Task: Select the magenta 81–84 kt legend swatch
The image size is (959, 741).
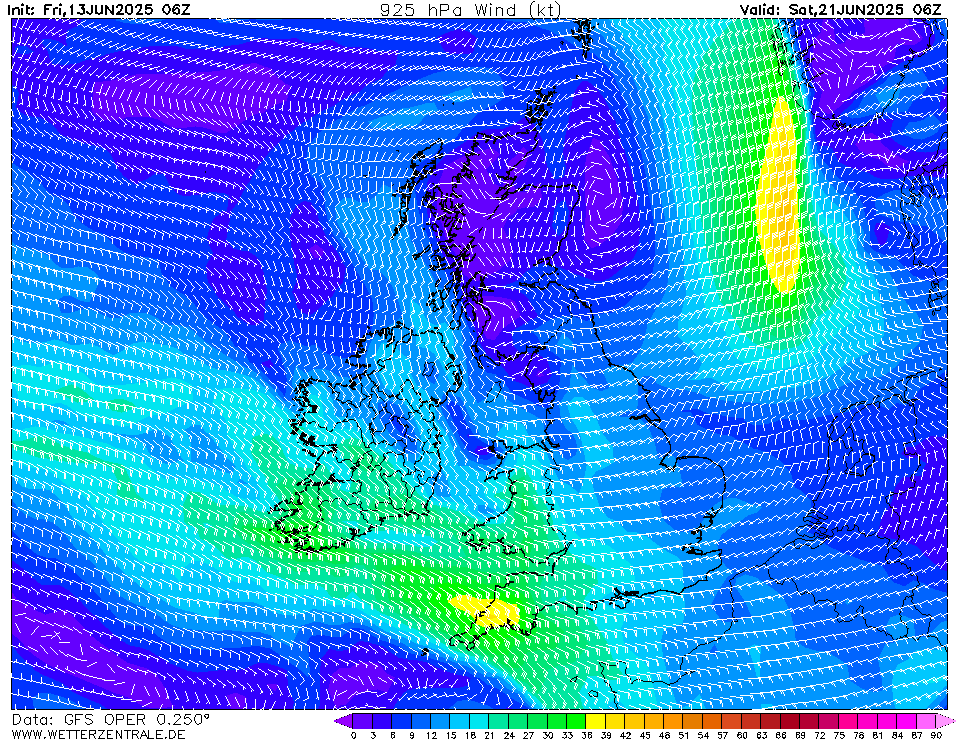Action: pyautogui.click(x=887, y=721)
